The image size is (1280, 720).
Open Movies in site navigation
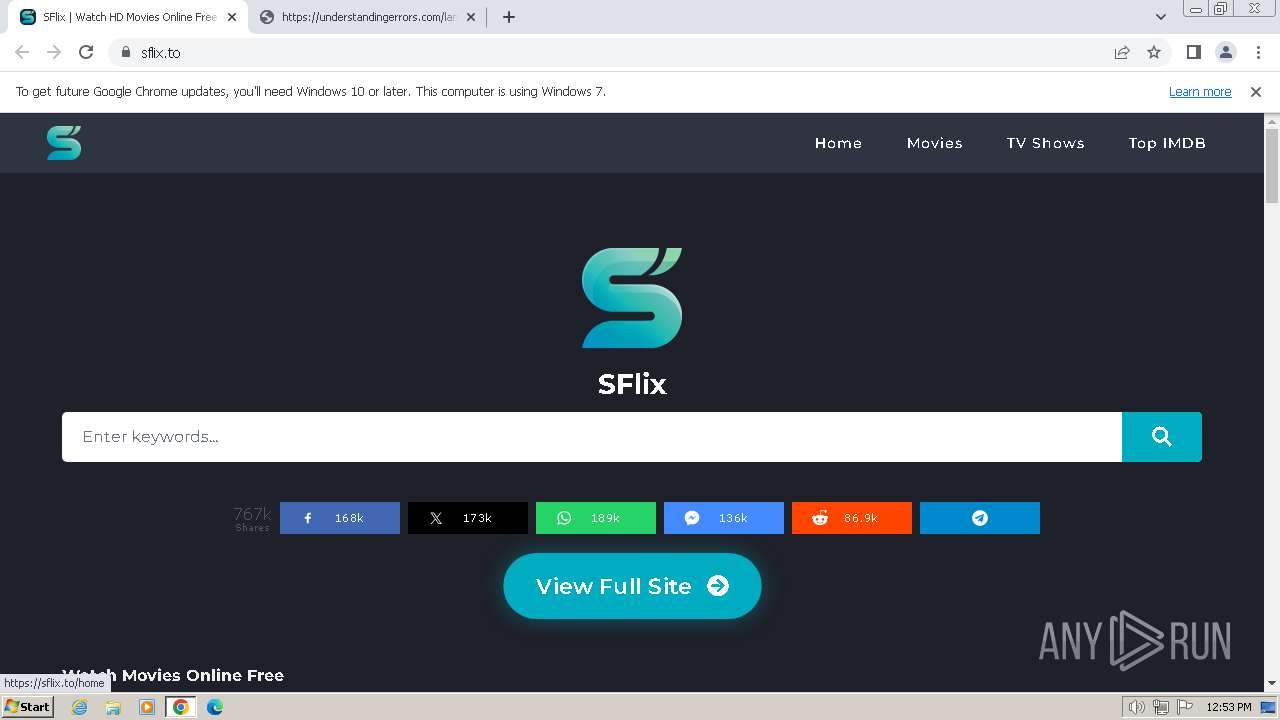934,143
